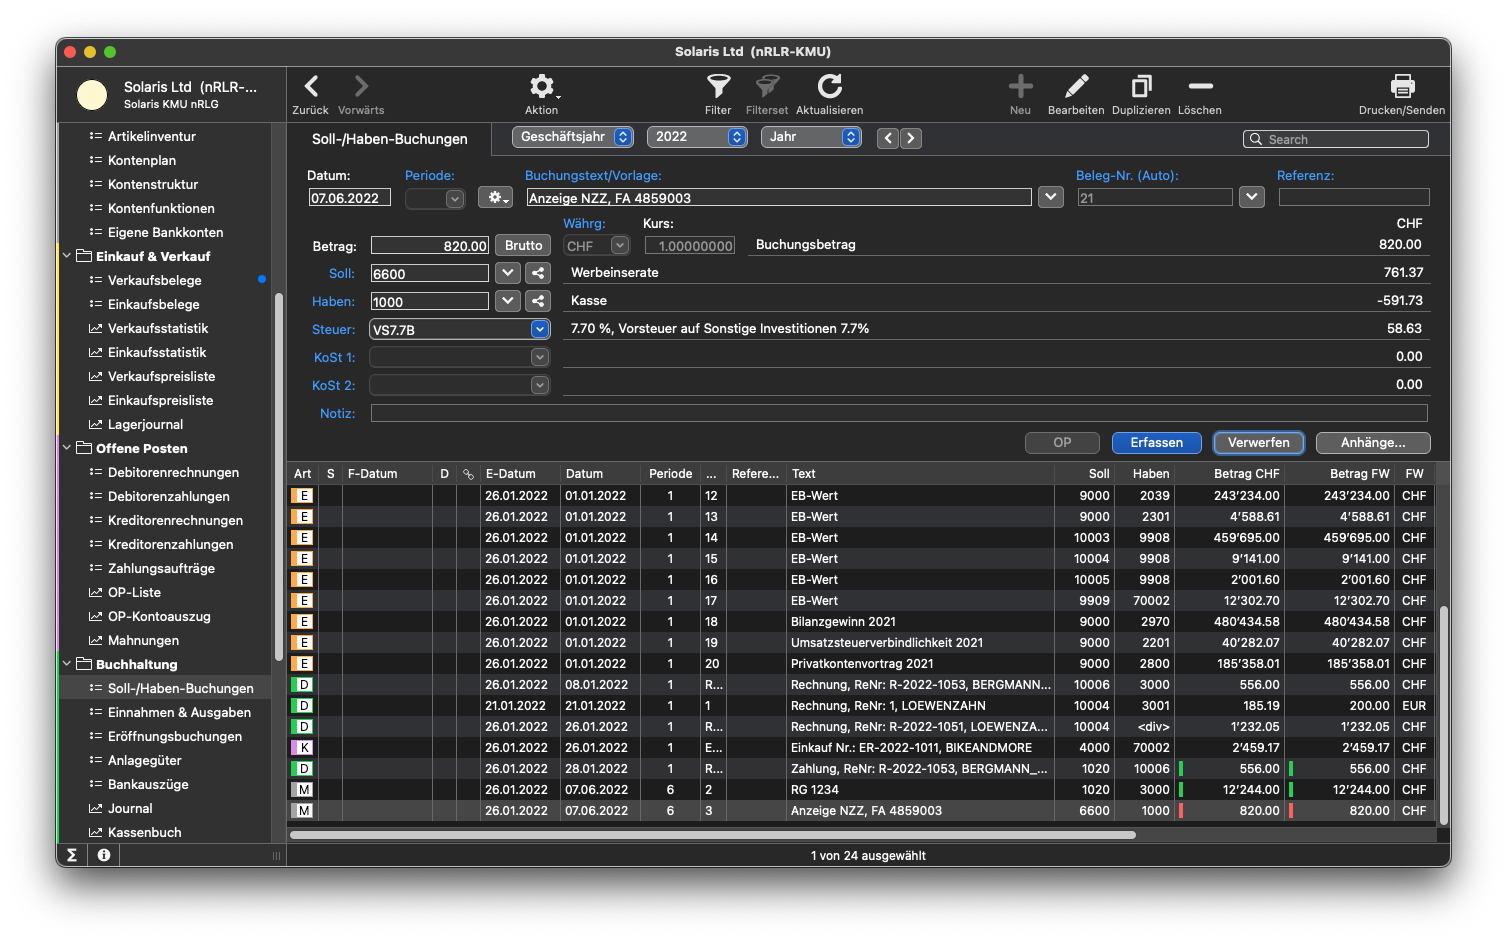Screen dimensions: 1507x941
Task: Click the sigma sum icon at bottom left
Action: [72, 855]
